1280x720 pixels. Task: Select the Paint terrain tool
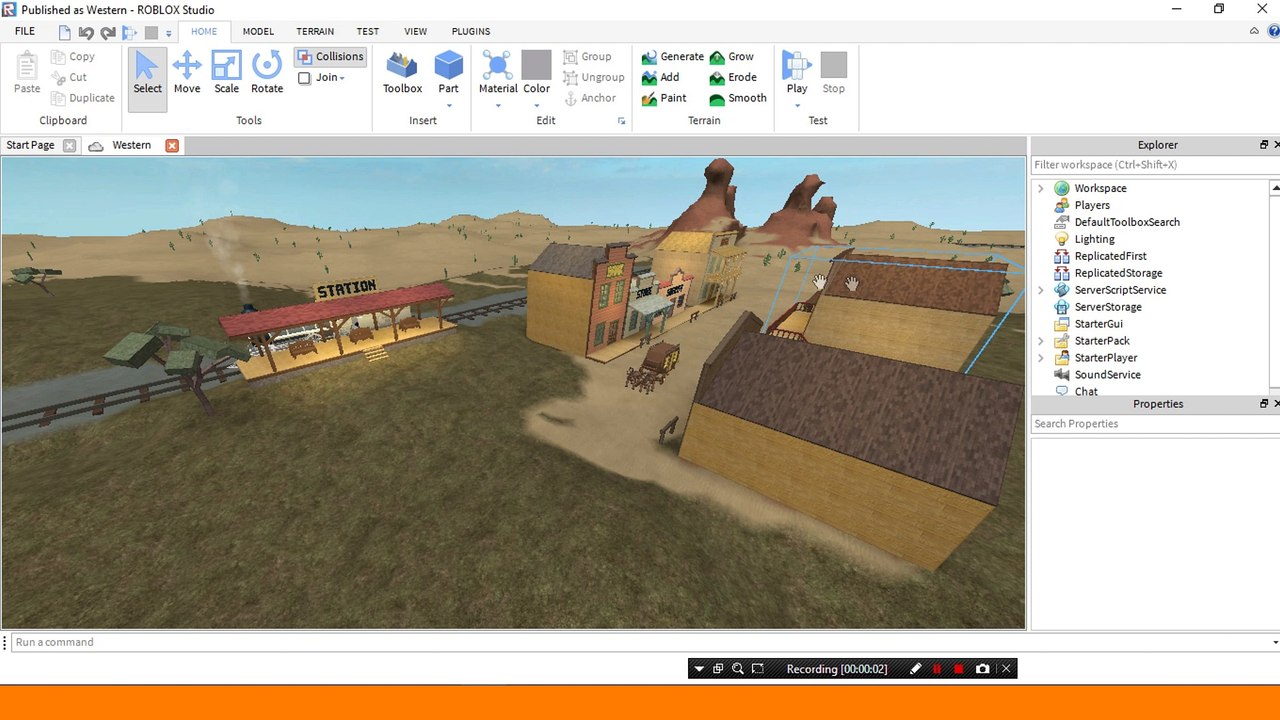click(x=664, y=98)
